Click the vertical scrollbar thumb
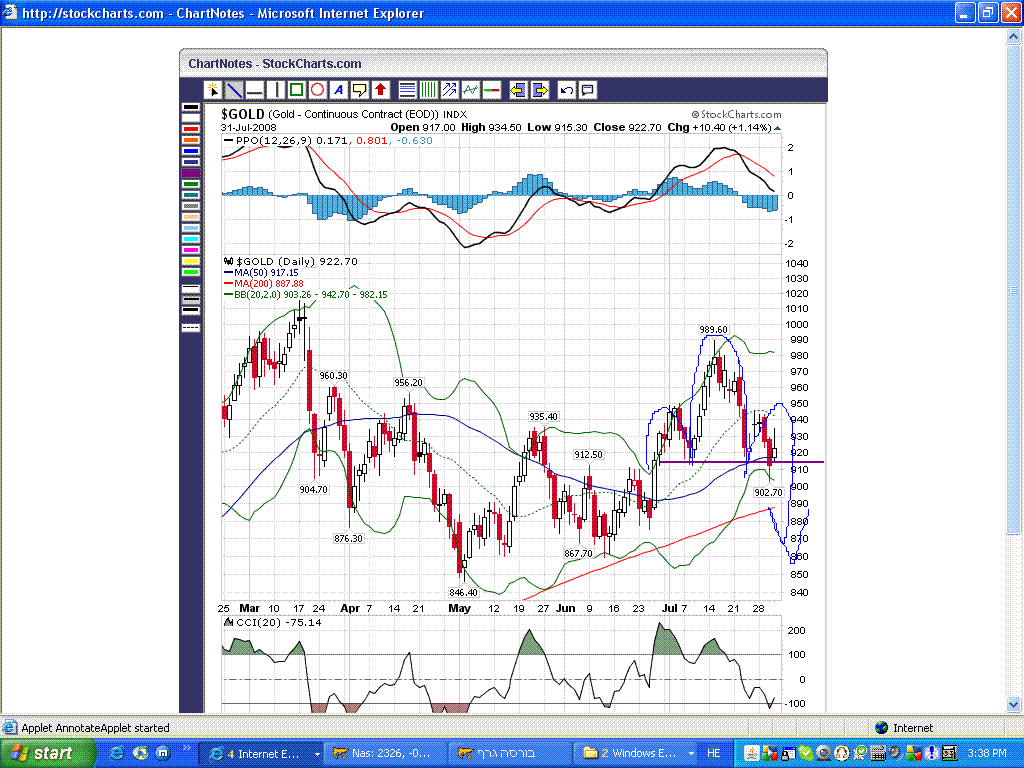Image resolution: width=1024 pixels, height=768 pixels. (1014, 289)
